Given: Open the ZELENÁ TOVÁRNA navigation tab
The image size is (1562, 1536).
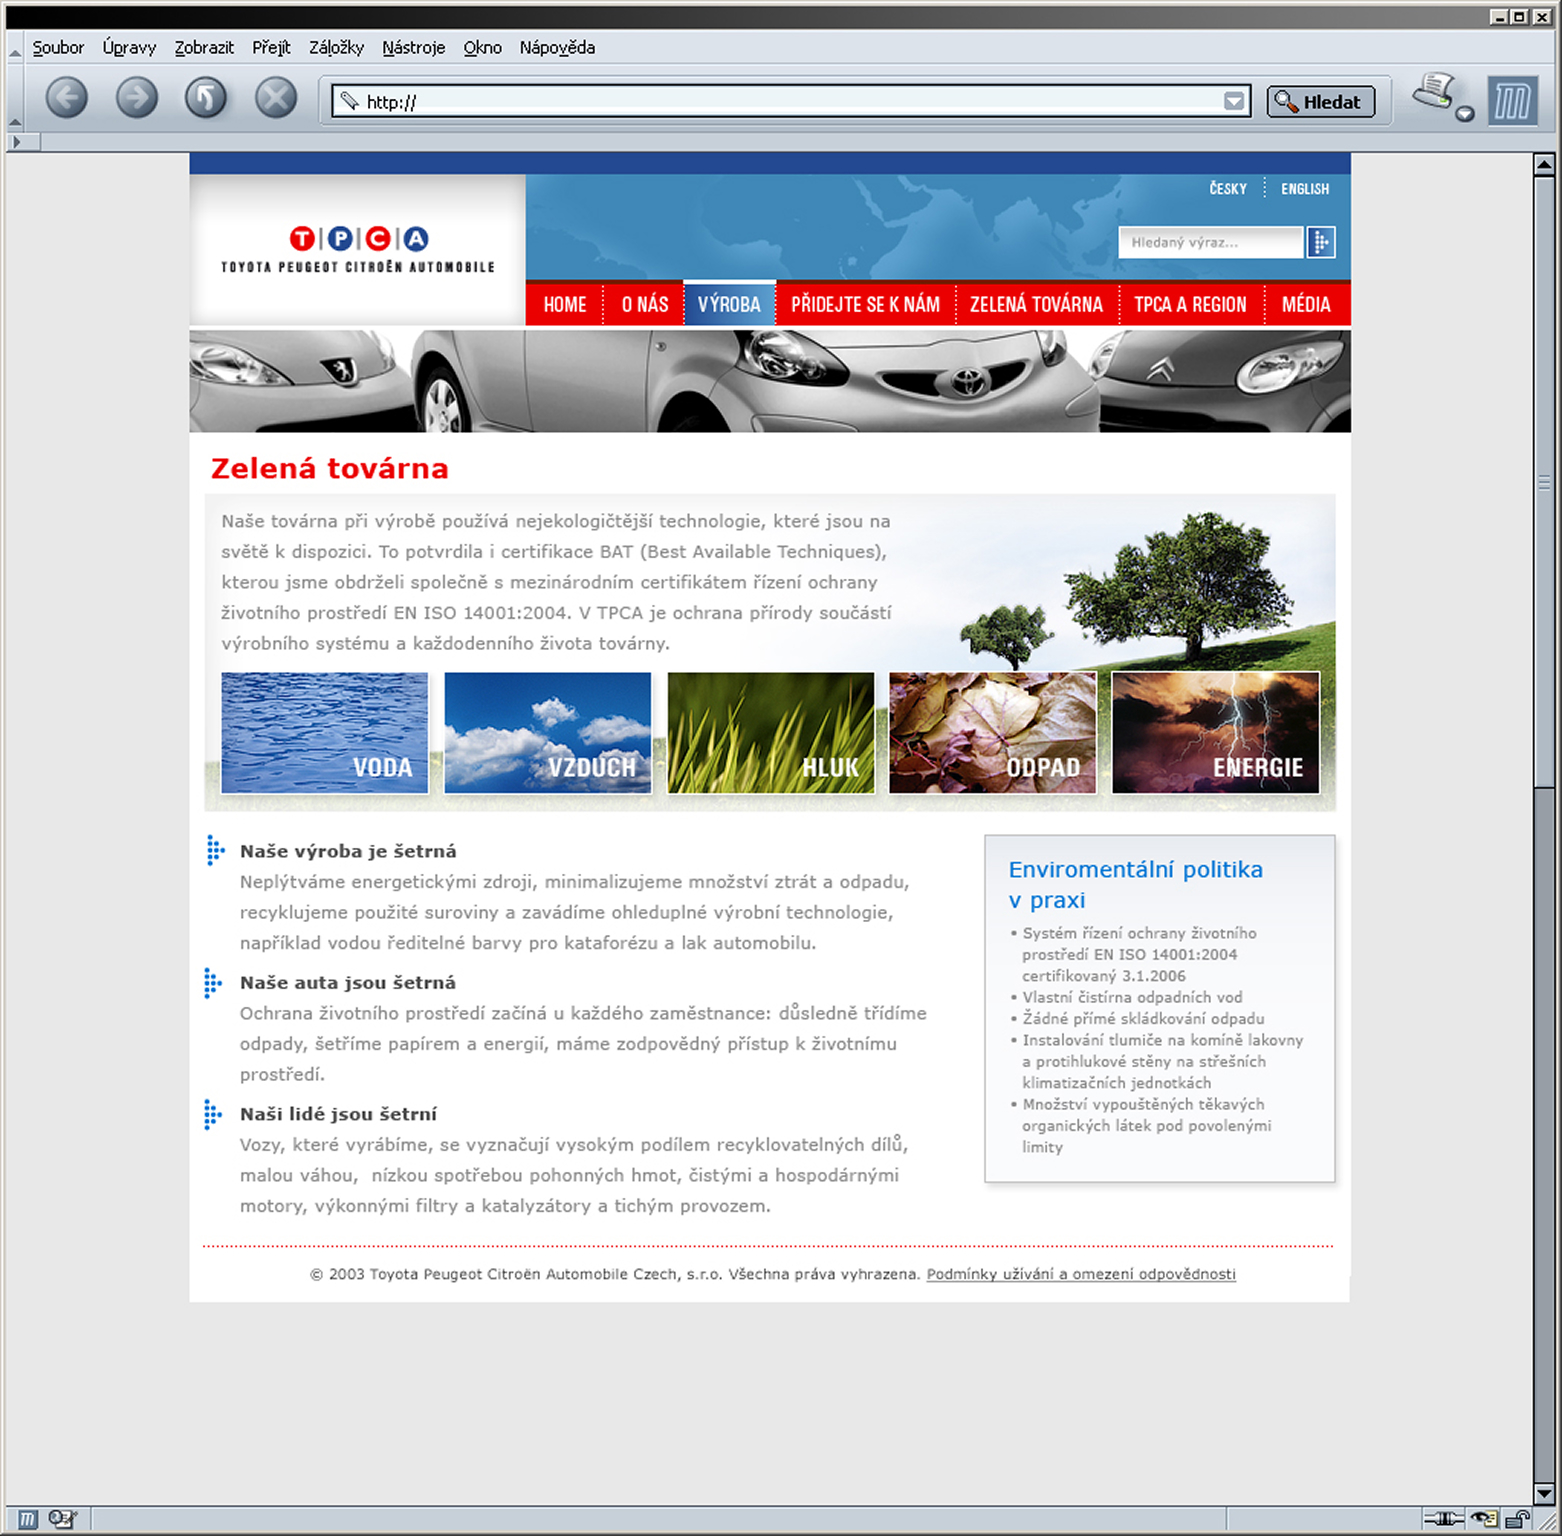Looking at the screenshot, I should [1036, 304].
